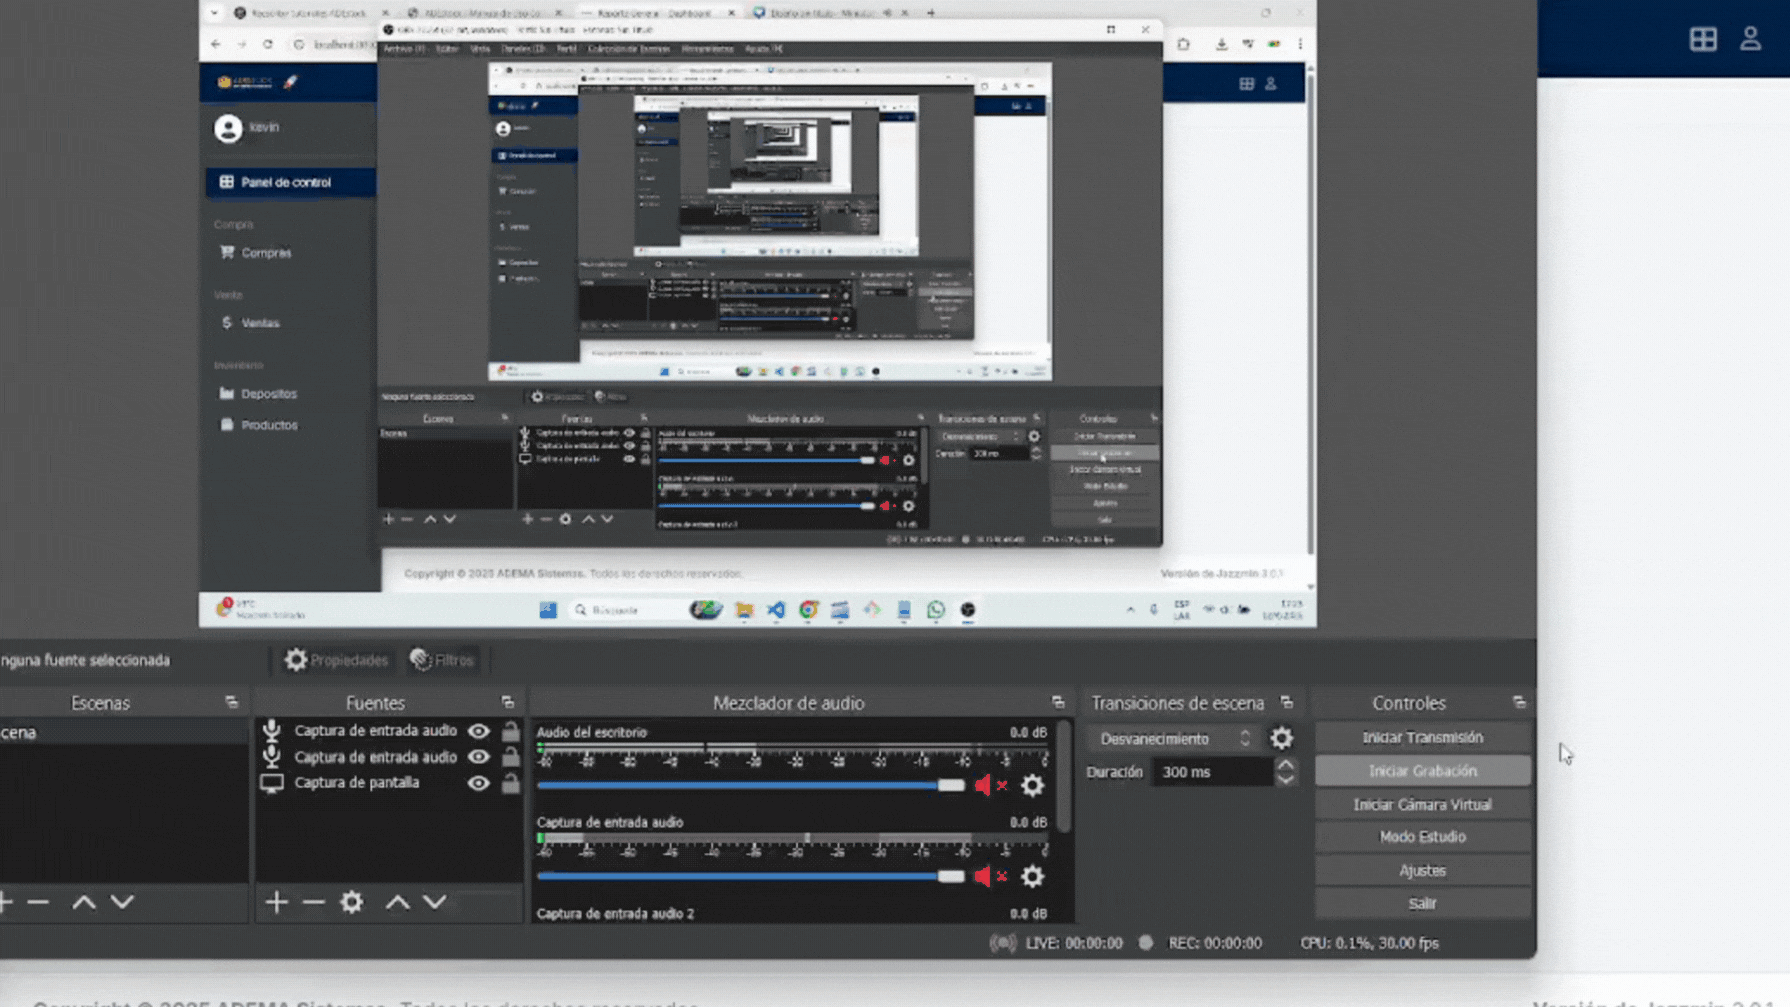
Task: Open mixer gear for Captura de entrada audio
Action: (x=1032, y=877)
